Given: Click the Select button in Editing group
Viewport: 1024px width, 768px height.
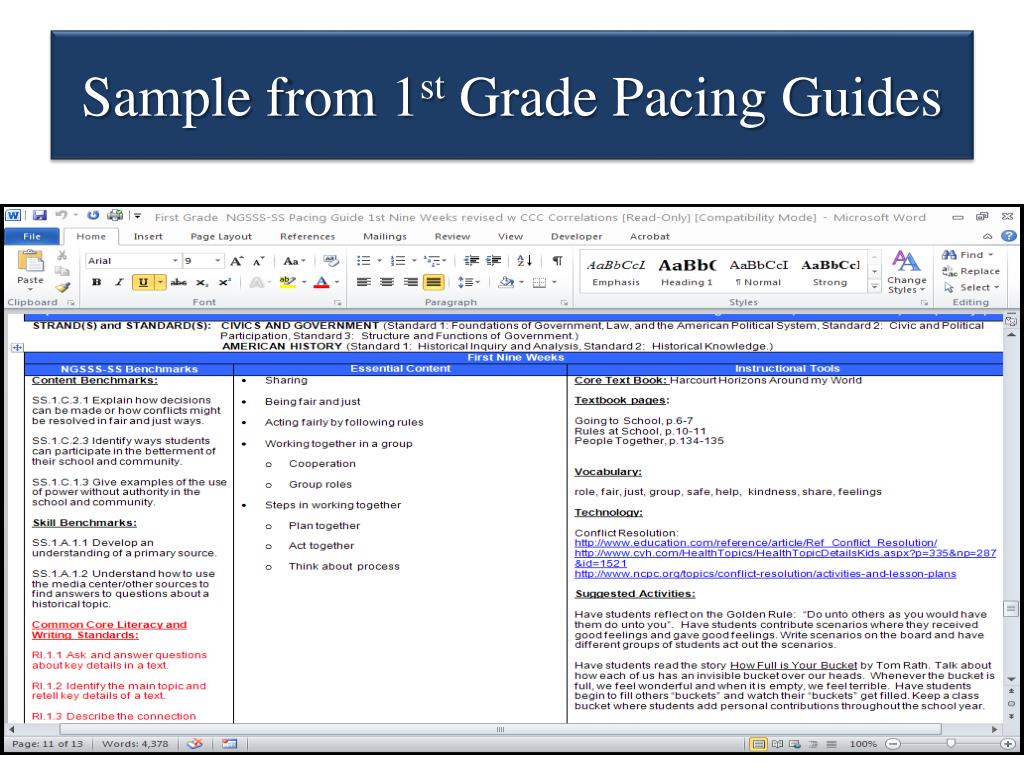Looking at the screenshot, I should pos(972,287).
